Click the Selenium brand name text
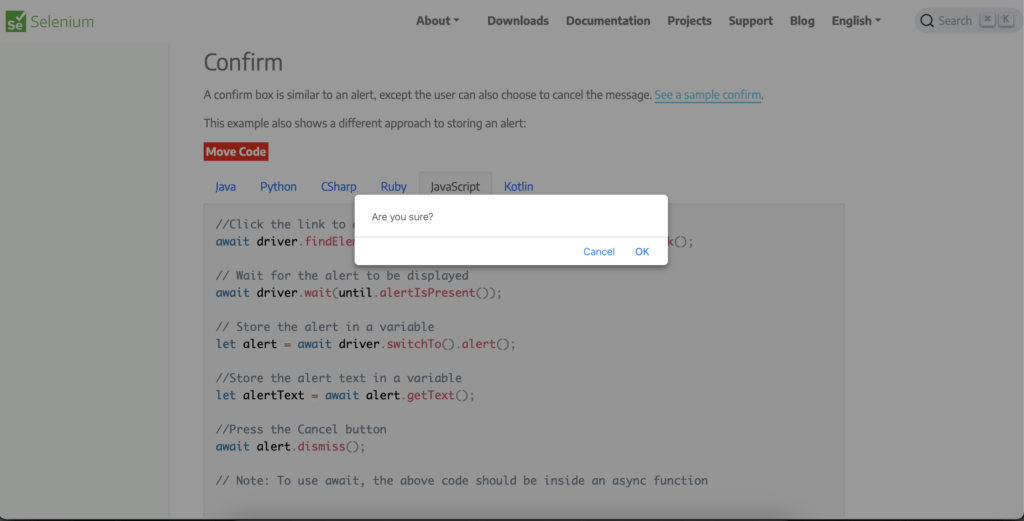 point(62,22)
